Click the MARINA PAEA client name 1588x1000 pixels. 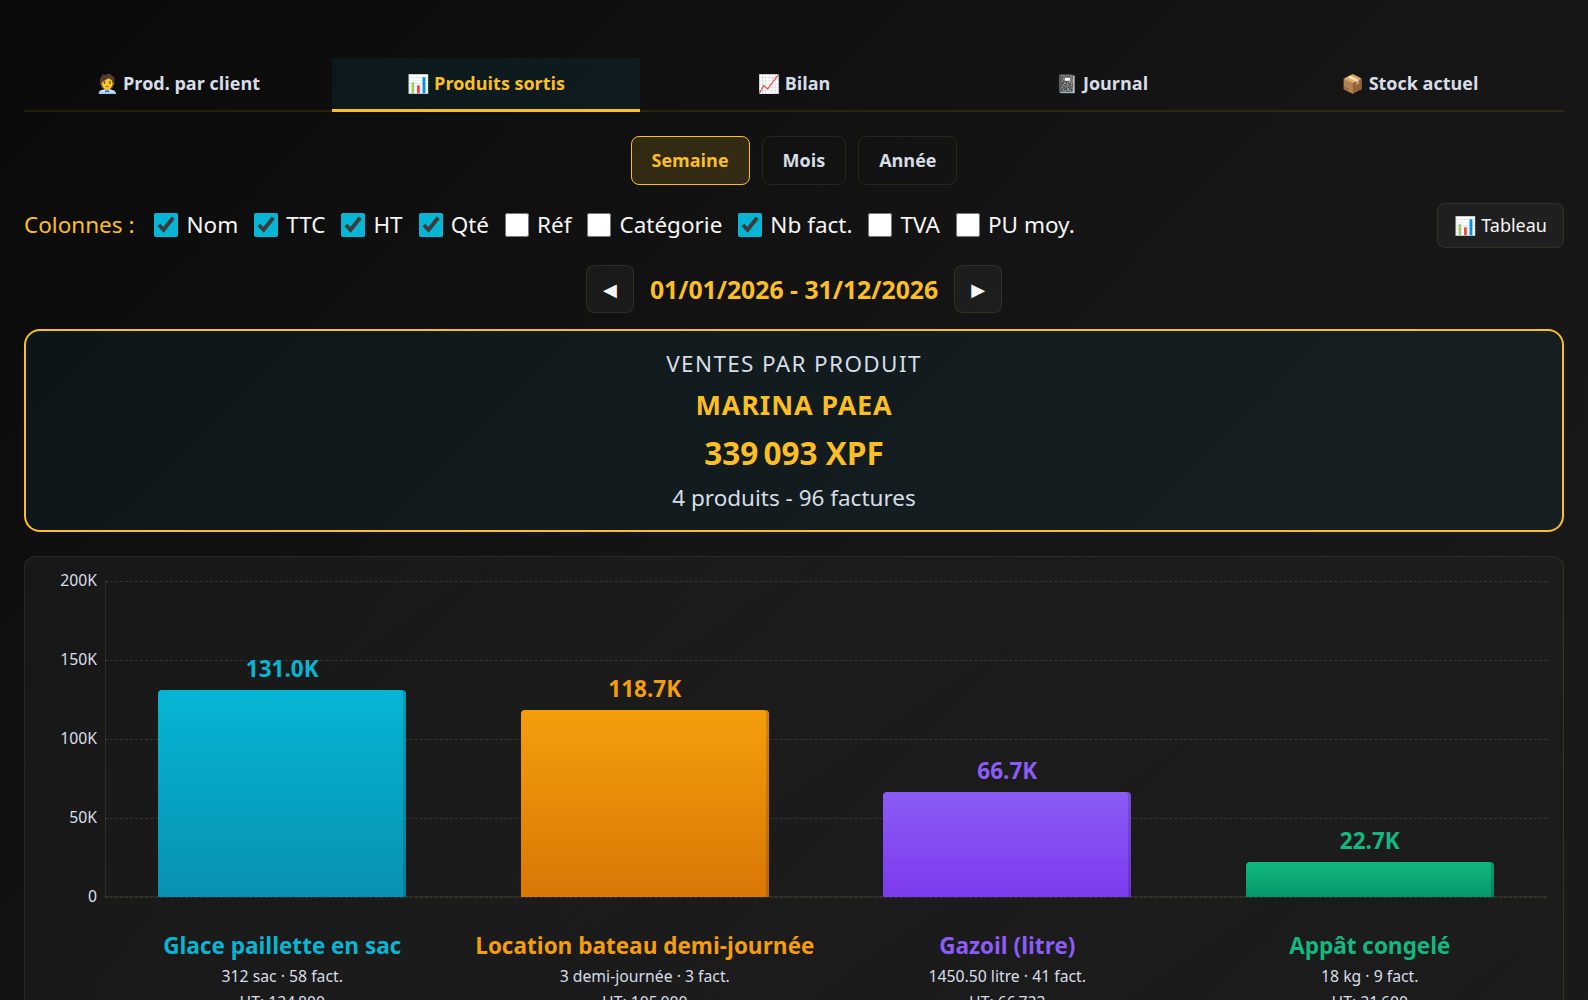click(x=794, y=406)
